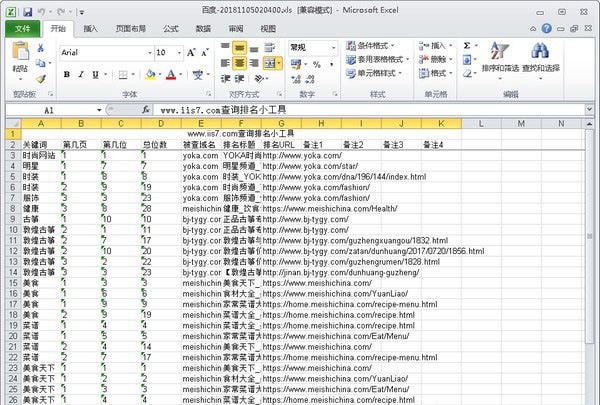Toggle Underline formatting
The width and height of the screenshot is (600, 405).
(95, 75)
